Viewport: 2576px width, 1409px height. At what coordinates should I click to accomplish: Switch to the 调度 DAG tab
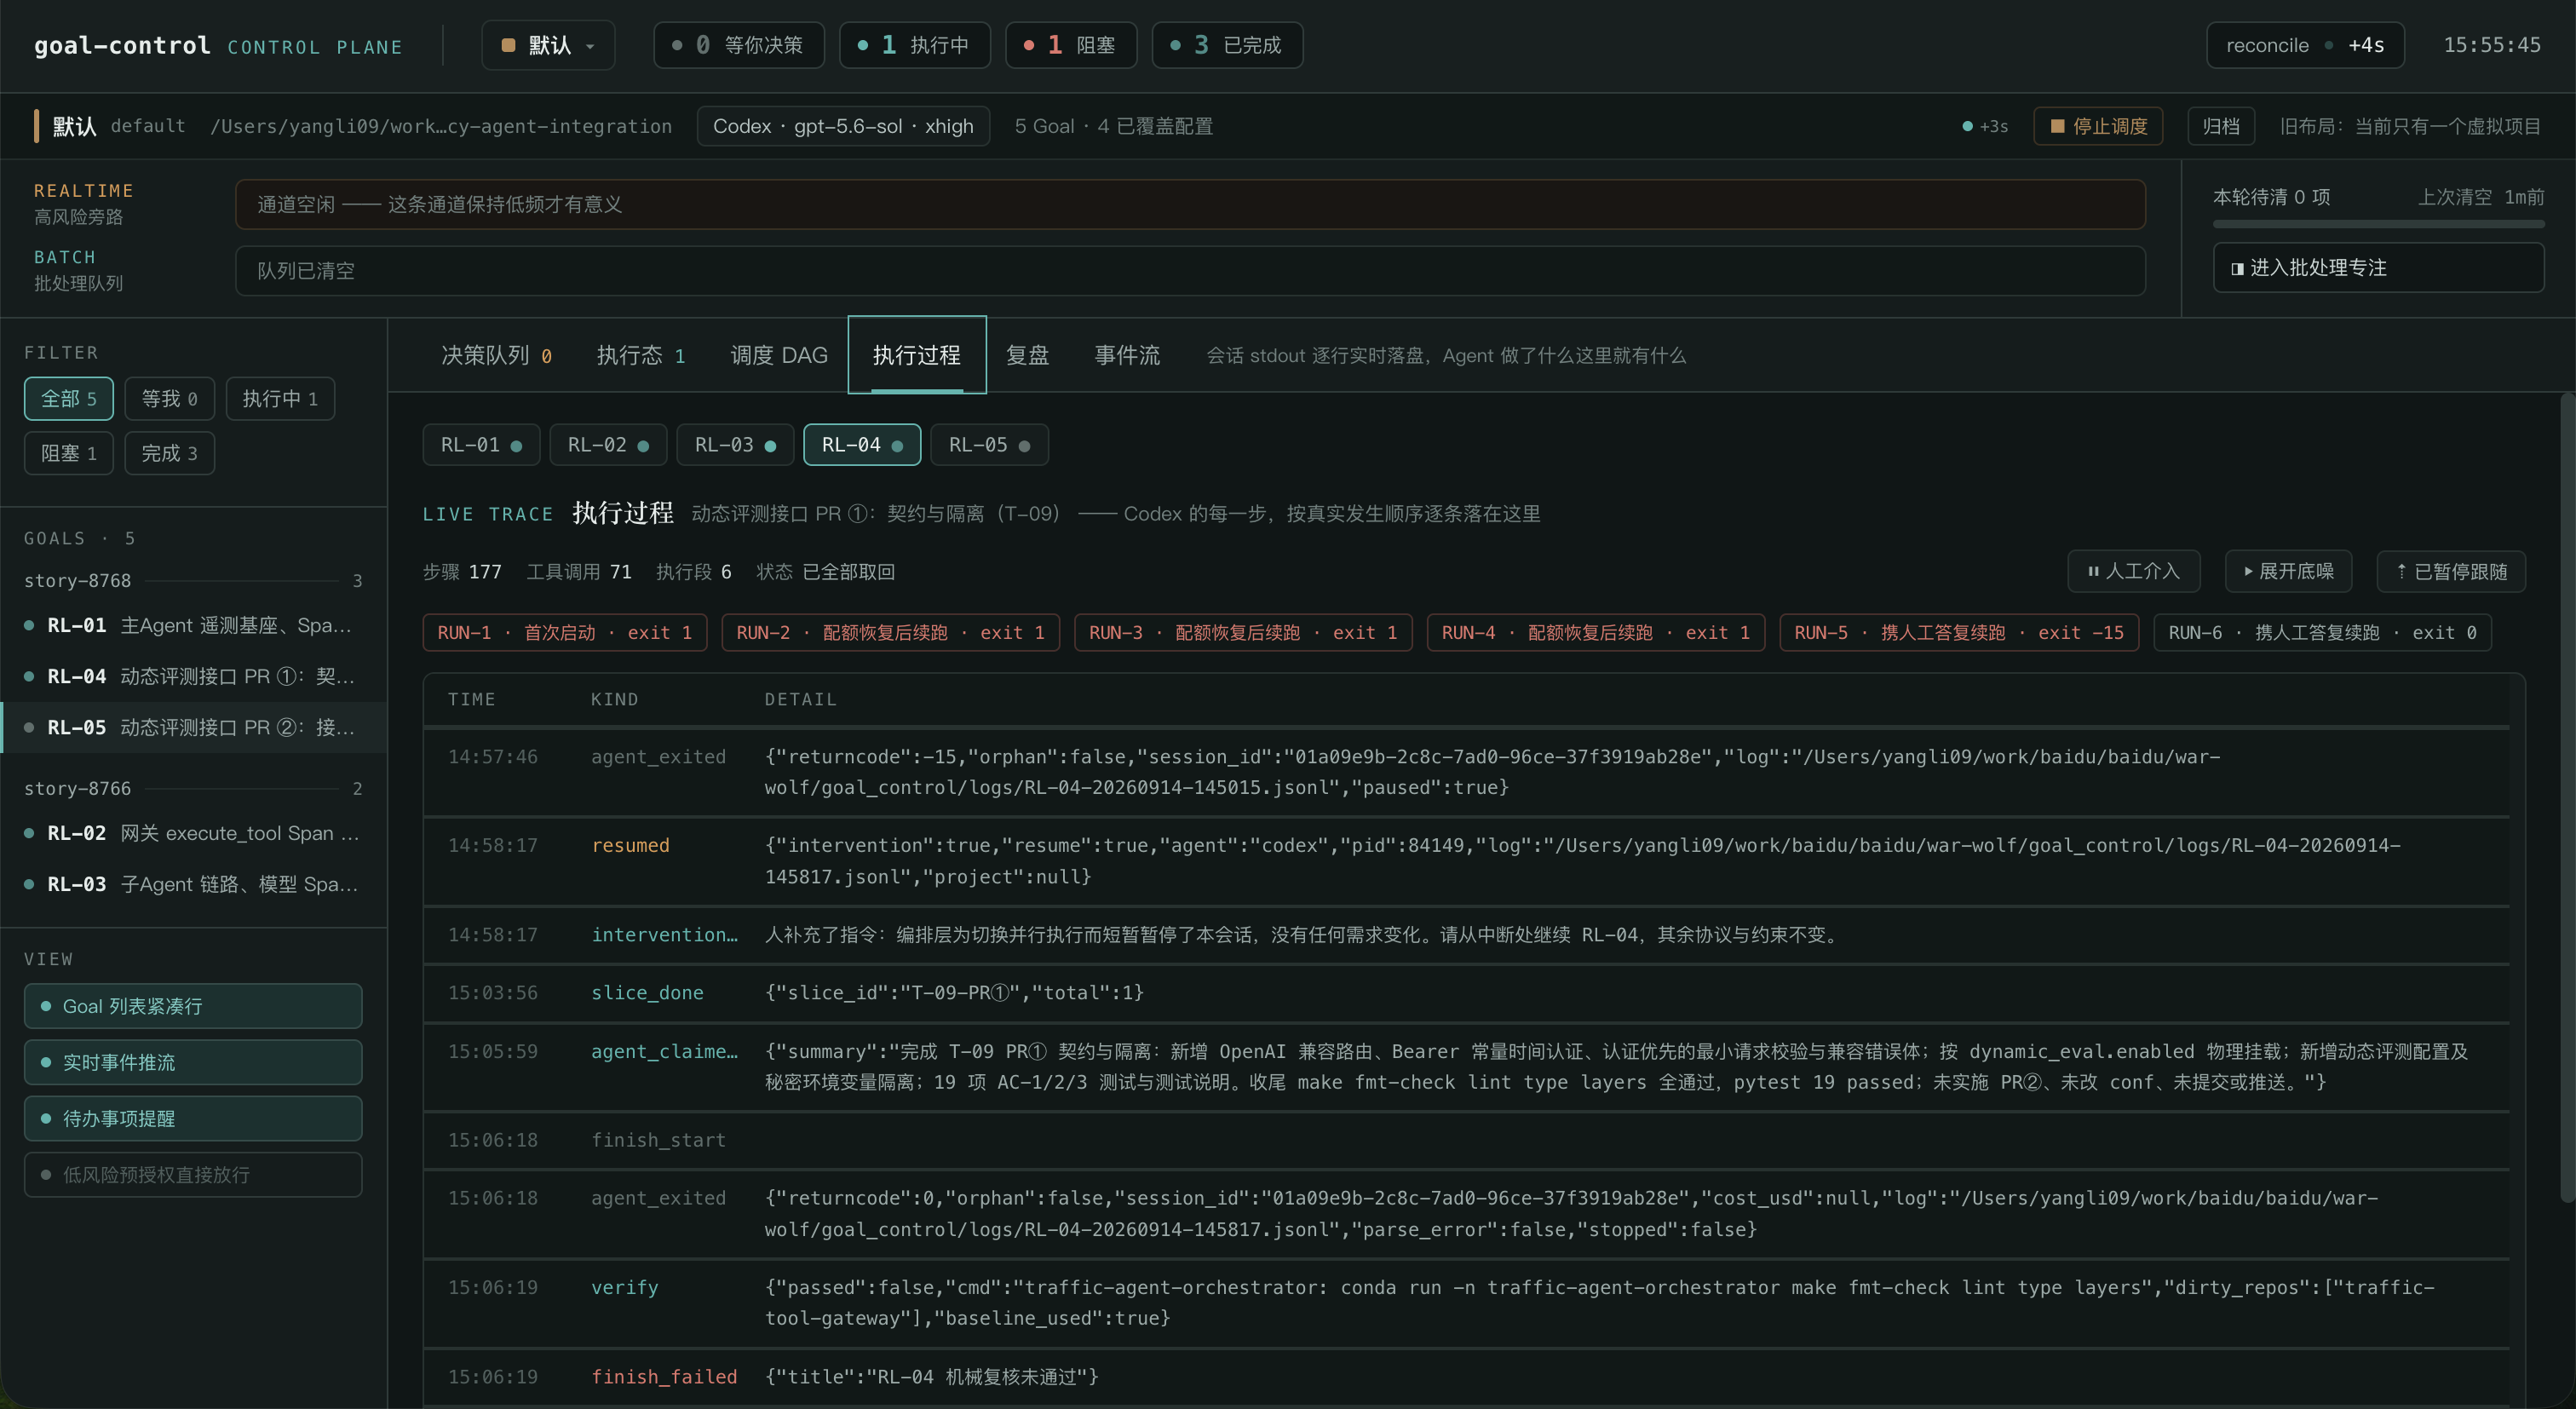(x=779, y=355)
